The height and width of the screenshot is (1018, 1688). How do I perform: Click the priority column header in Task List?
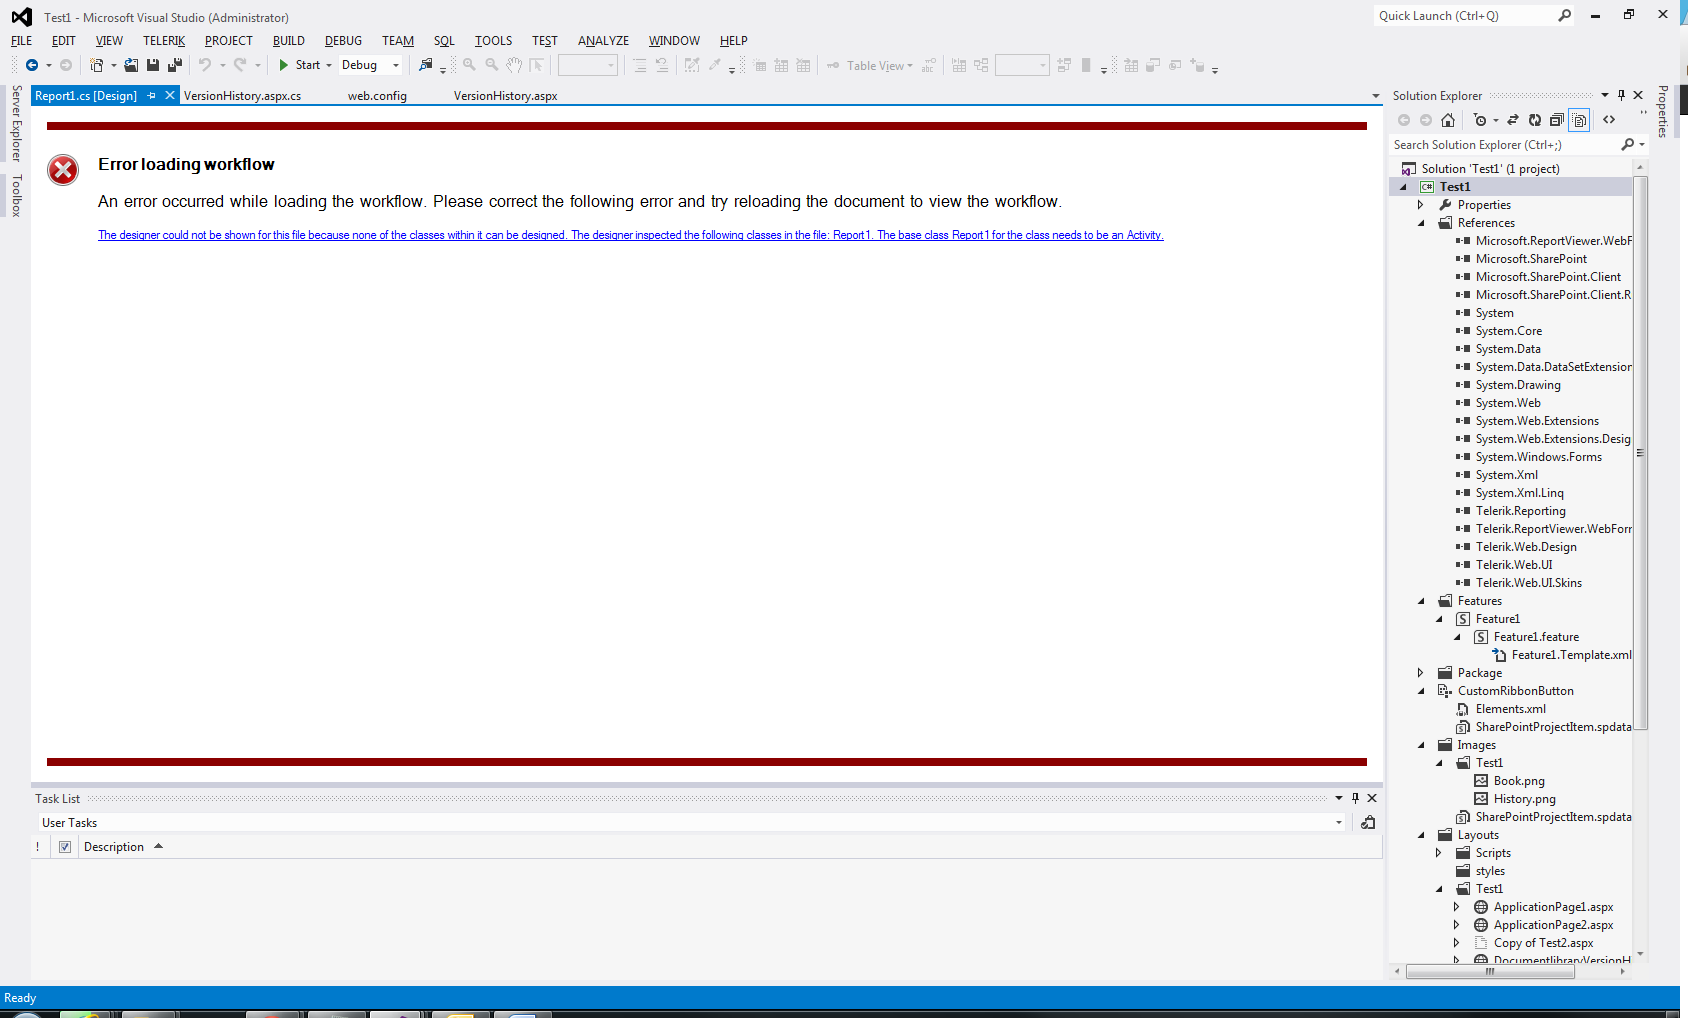(38, 847)
